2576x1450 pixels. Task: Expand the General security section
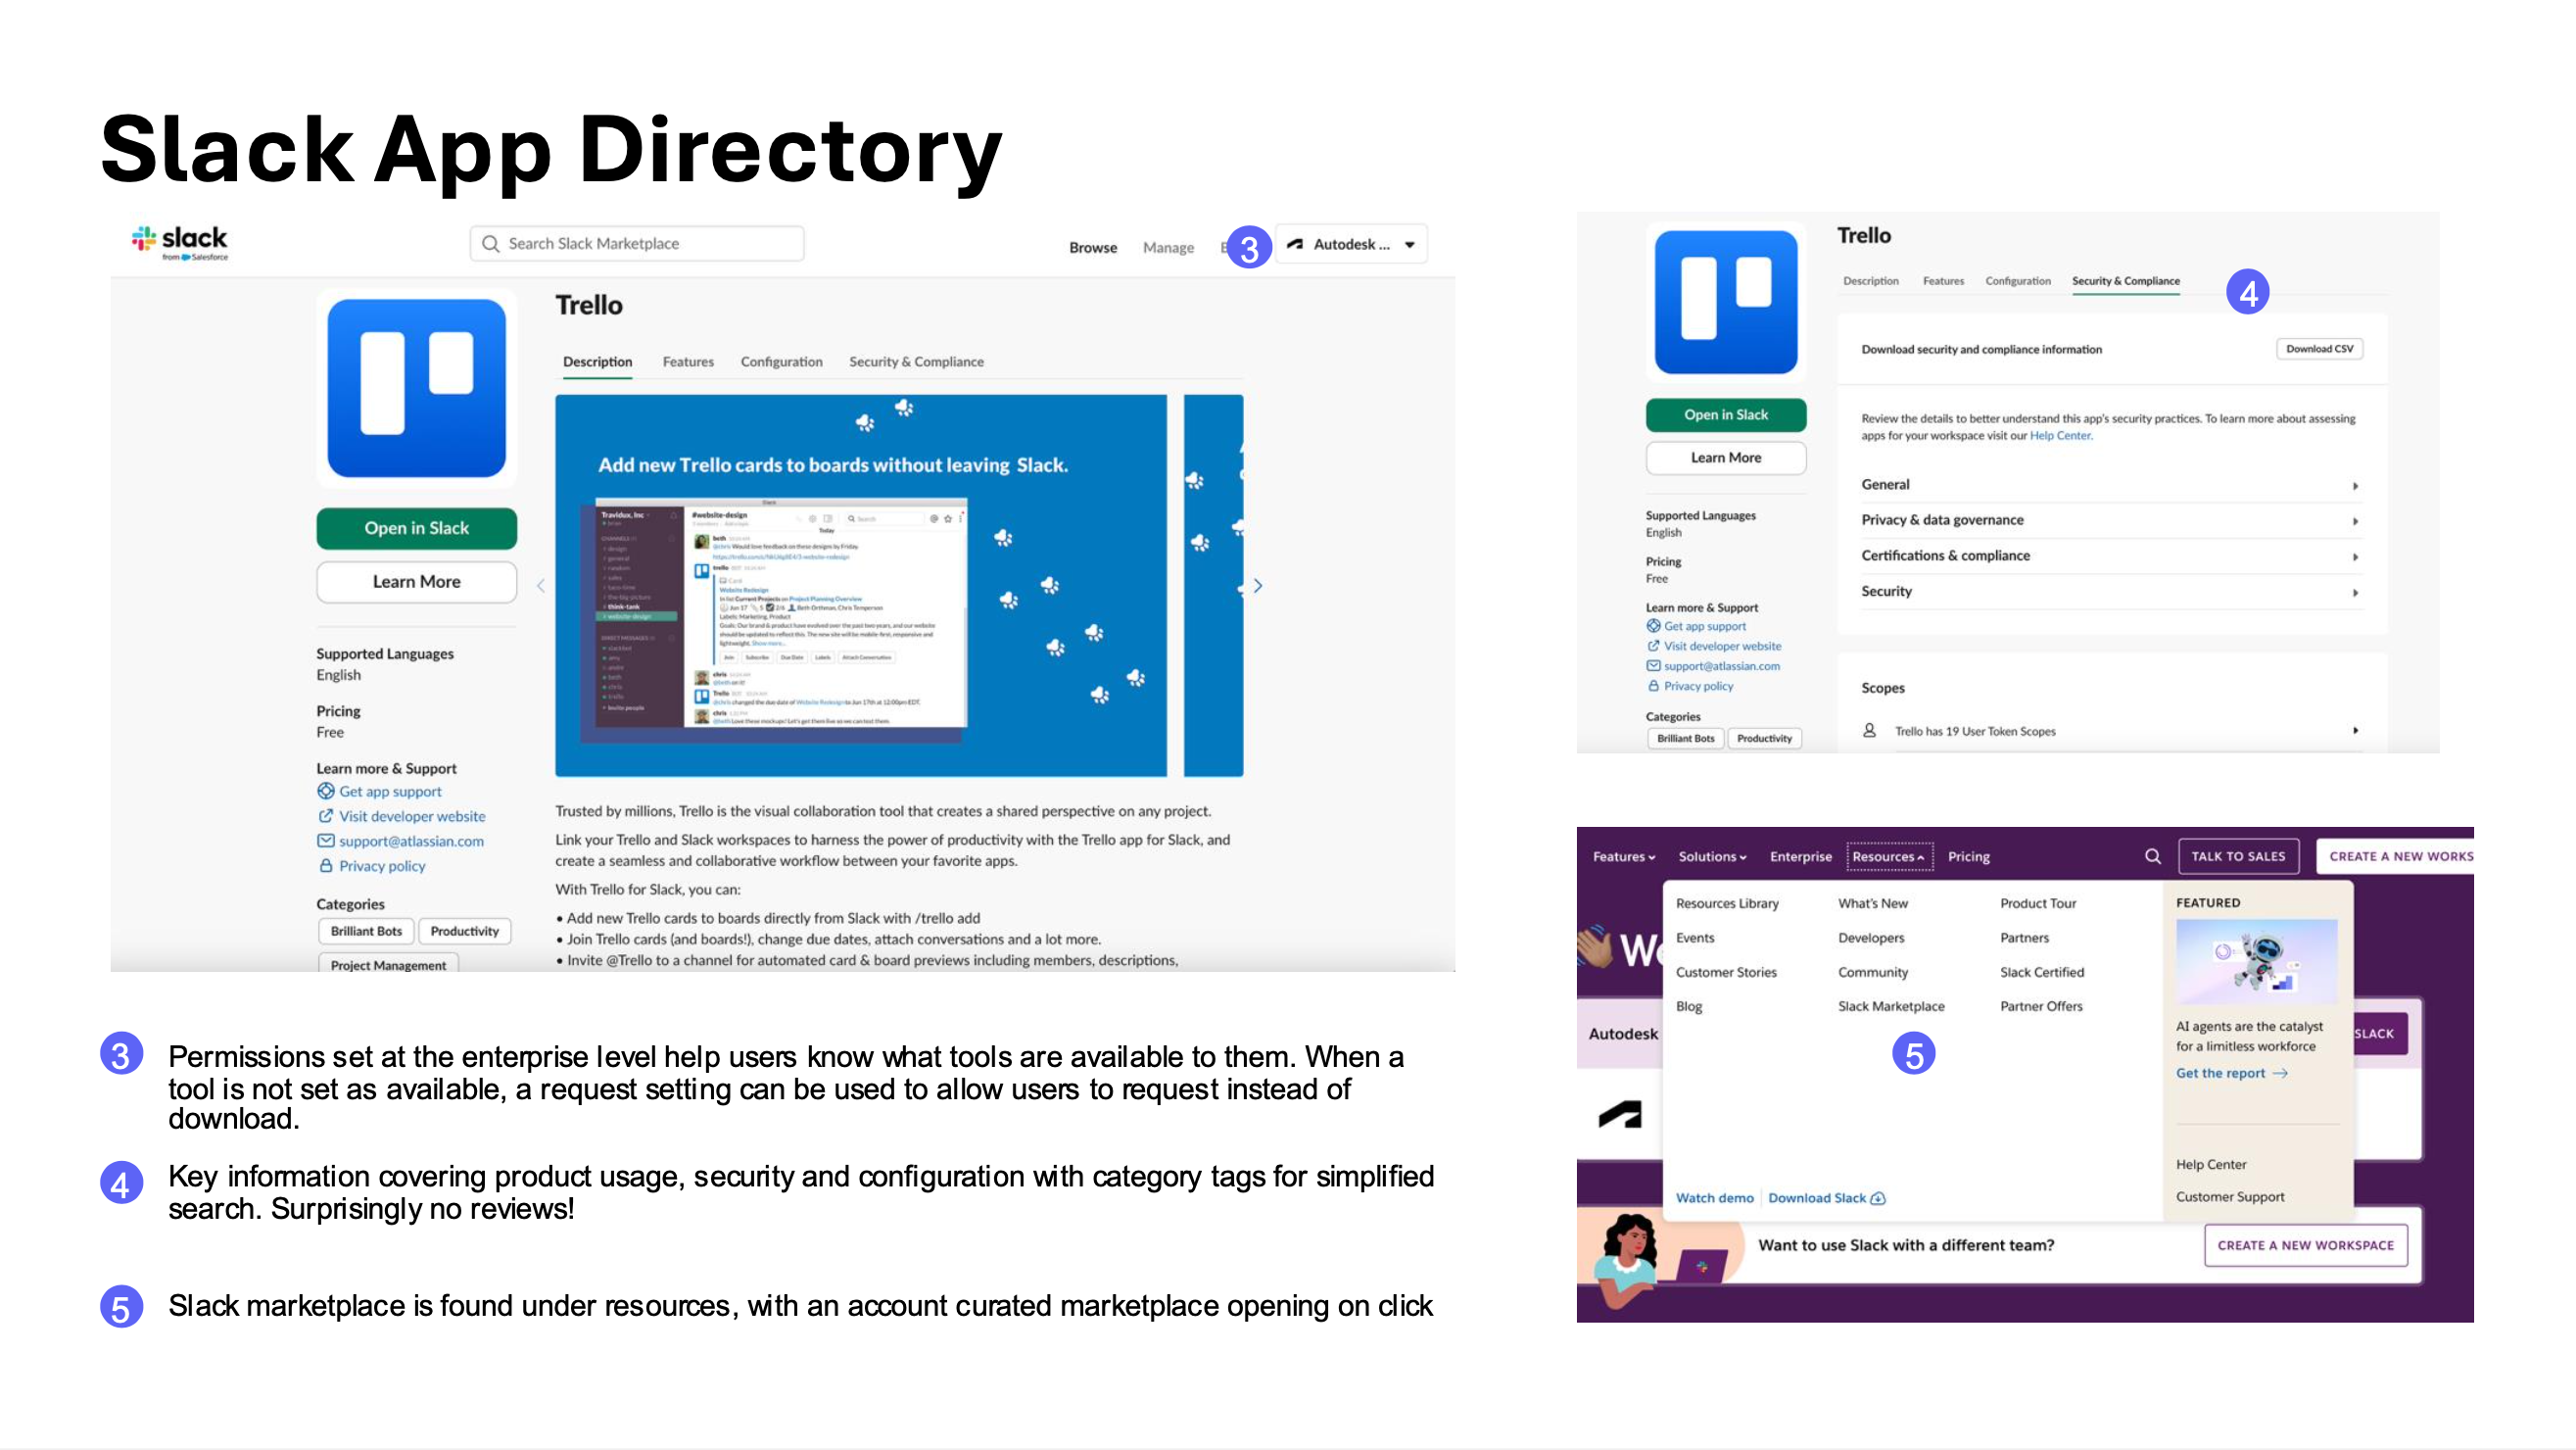pos(2110,485)
